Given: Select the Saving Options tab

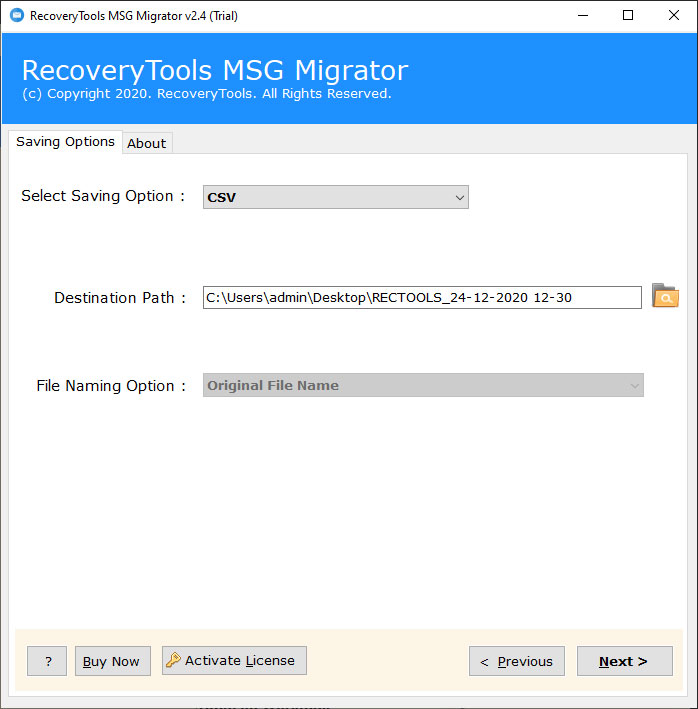Looking at the screenshot, I should coord(65,142).
